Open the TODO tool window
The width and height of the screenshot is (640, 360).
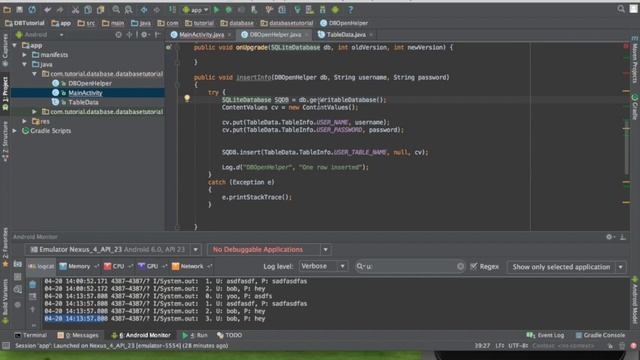click(x=230, y=335)
